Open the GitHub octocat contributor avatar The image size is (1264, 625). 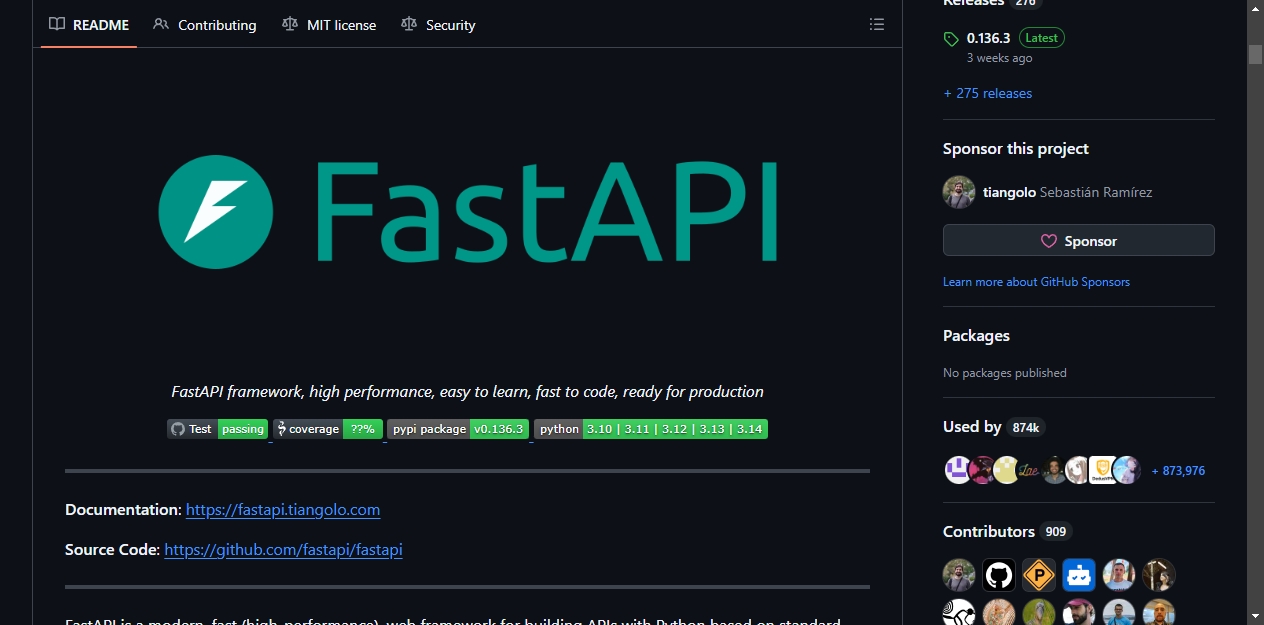pyautogui.click(x=999, y=575)
